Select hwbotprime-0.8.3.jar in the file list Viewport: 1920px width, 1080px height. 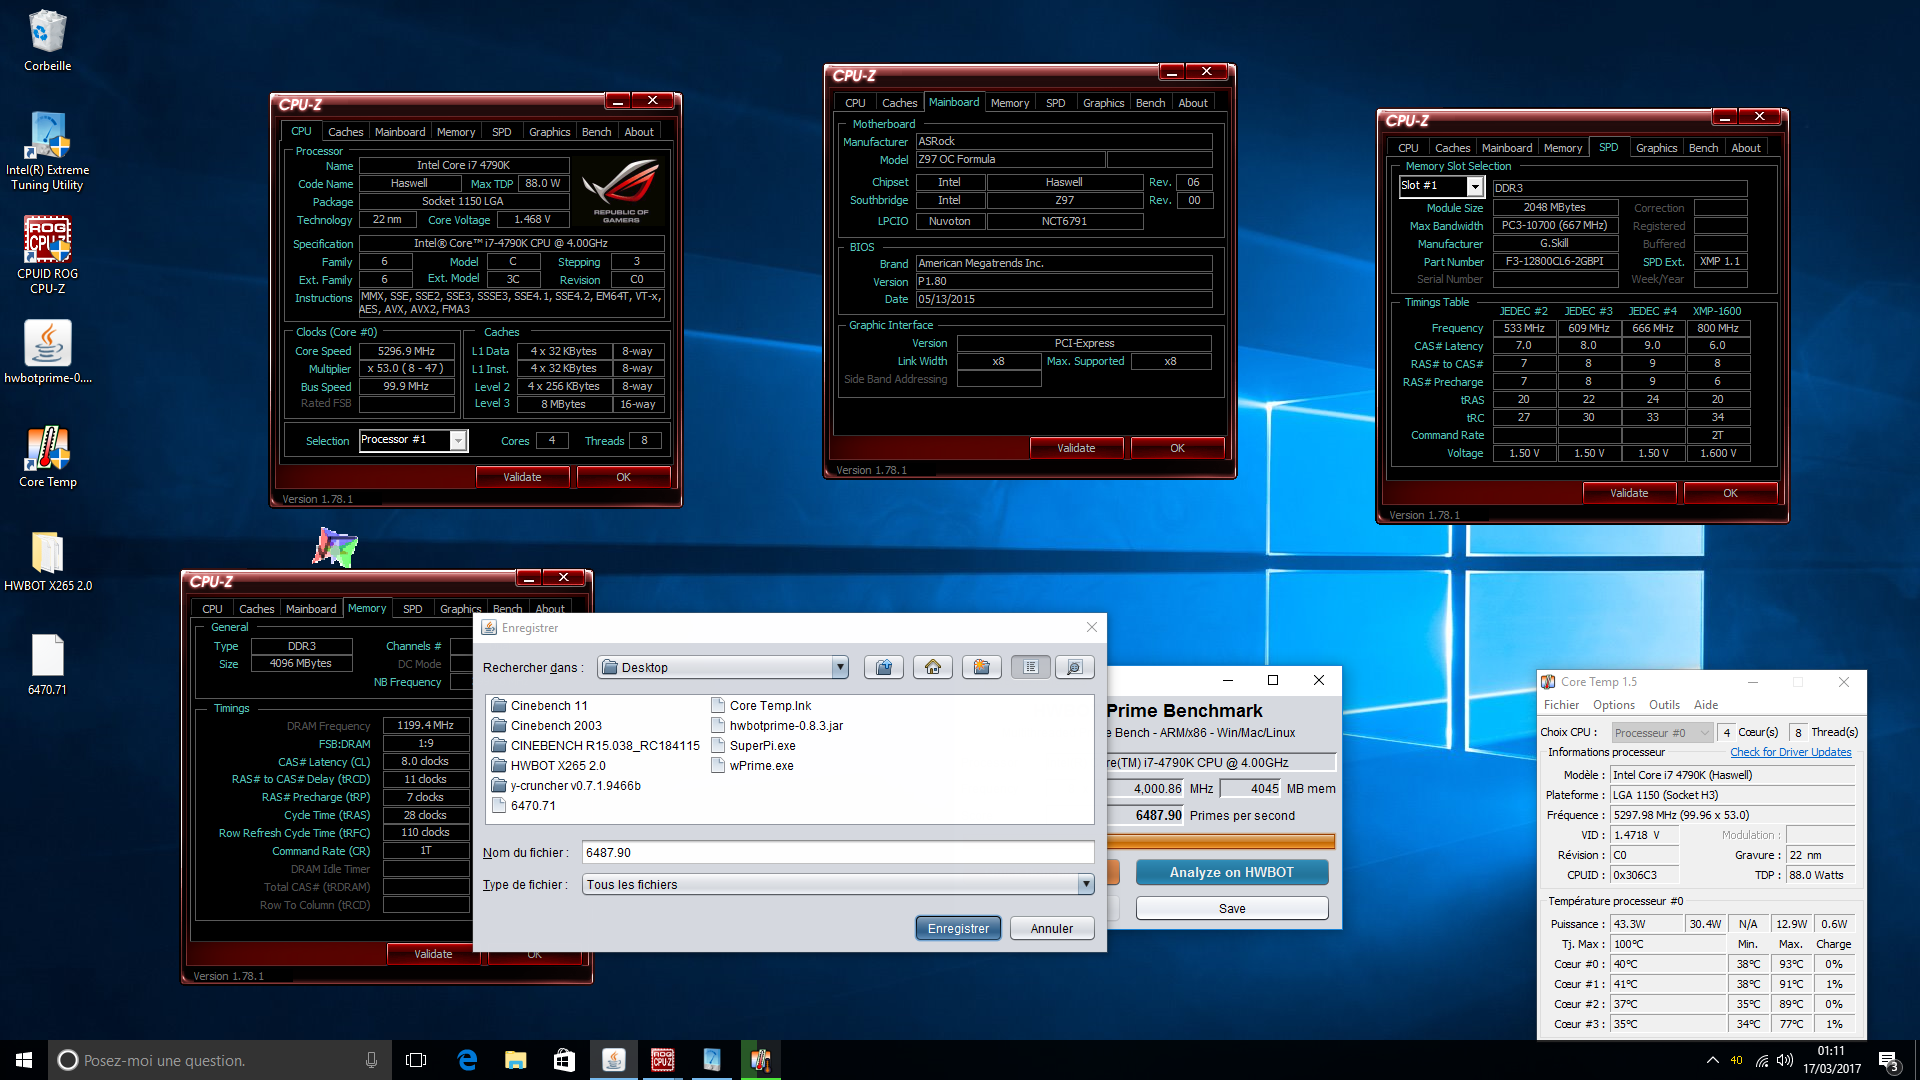(x=777, y=725)
